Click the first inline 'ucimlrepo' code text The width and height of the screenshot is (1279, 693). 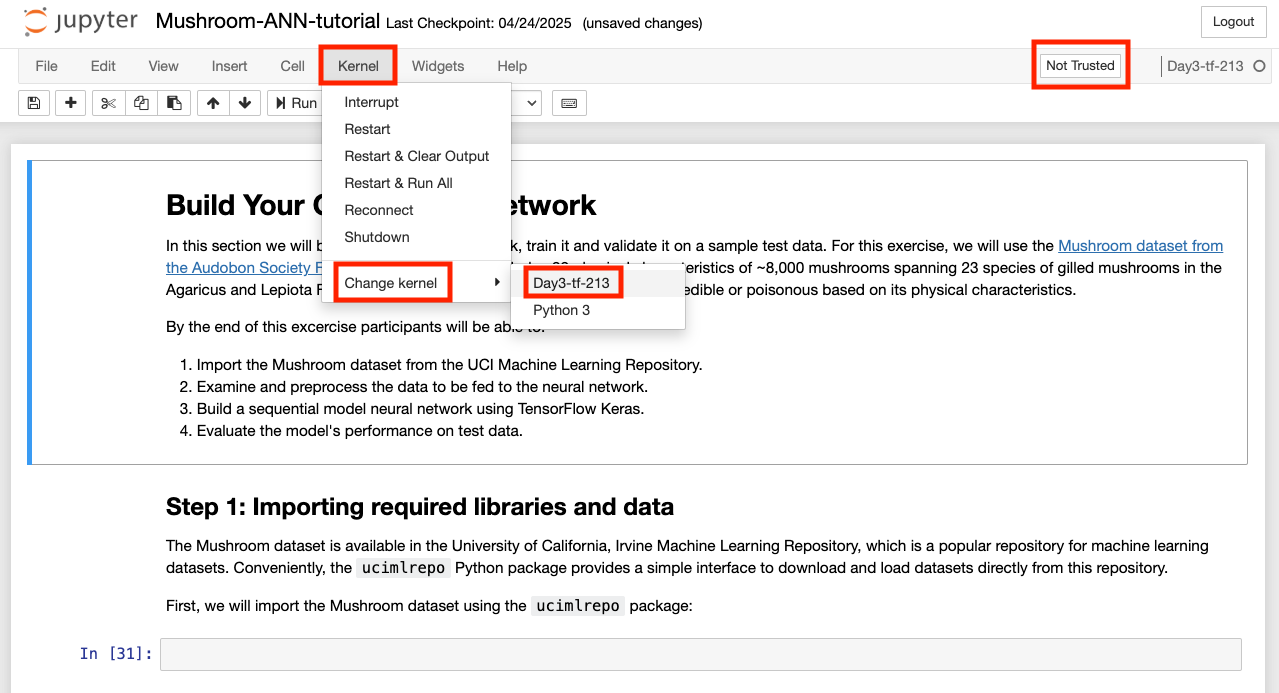click(403, 568)
